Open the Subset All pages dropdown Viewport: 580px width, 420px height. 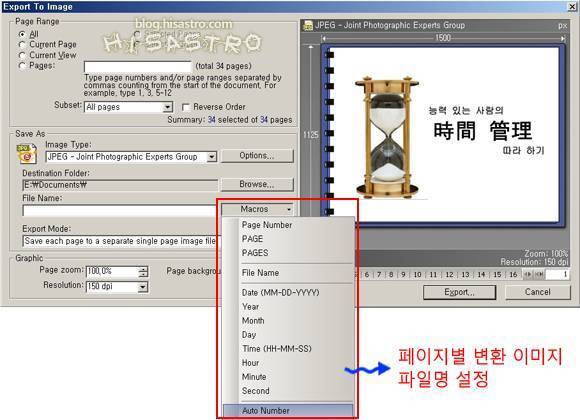pyautogui.click(x=168, y=107)
